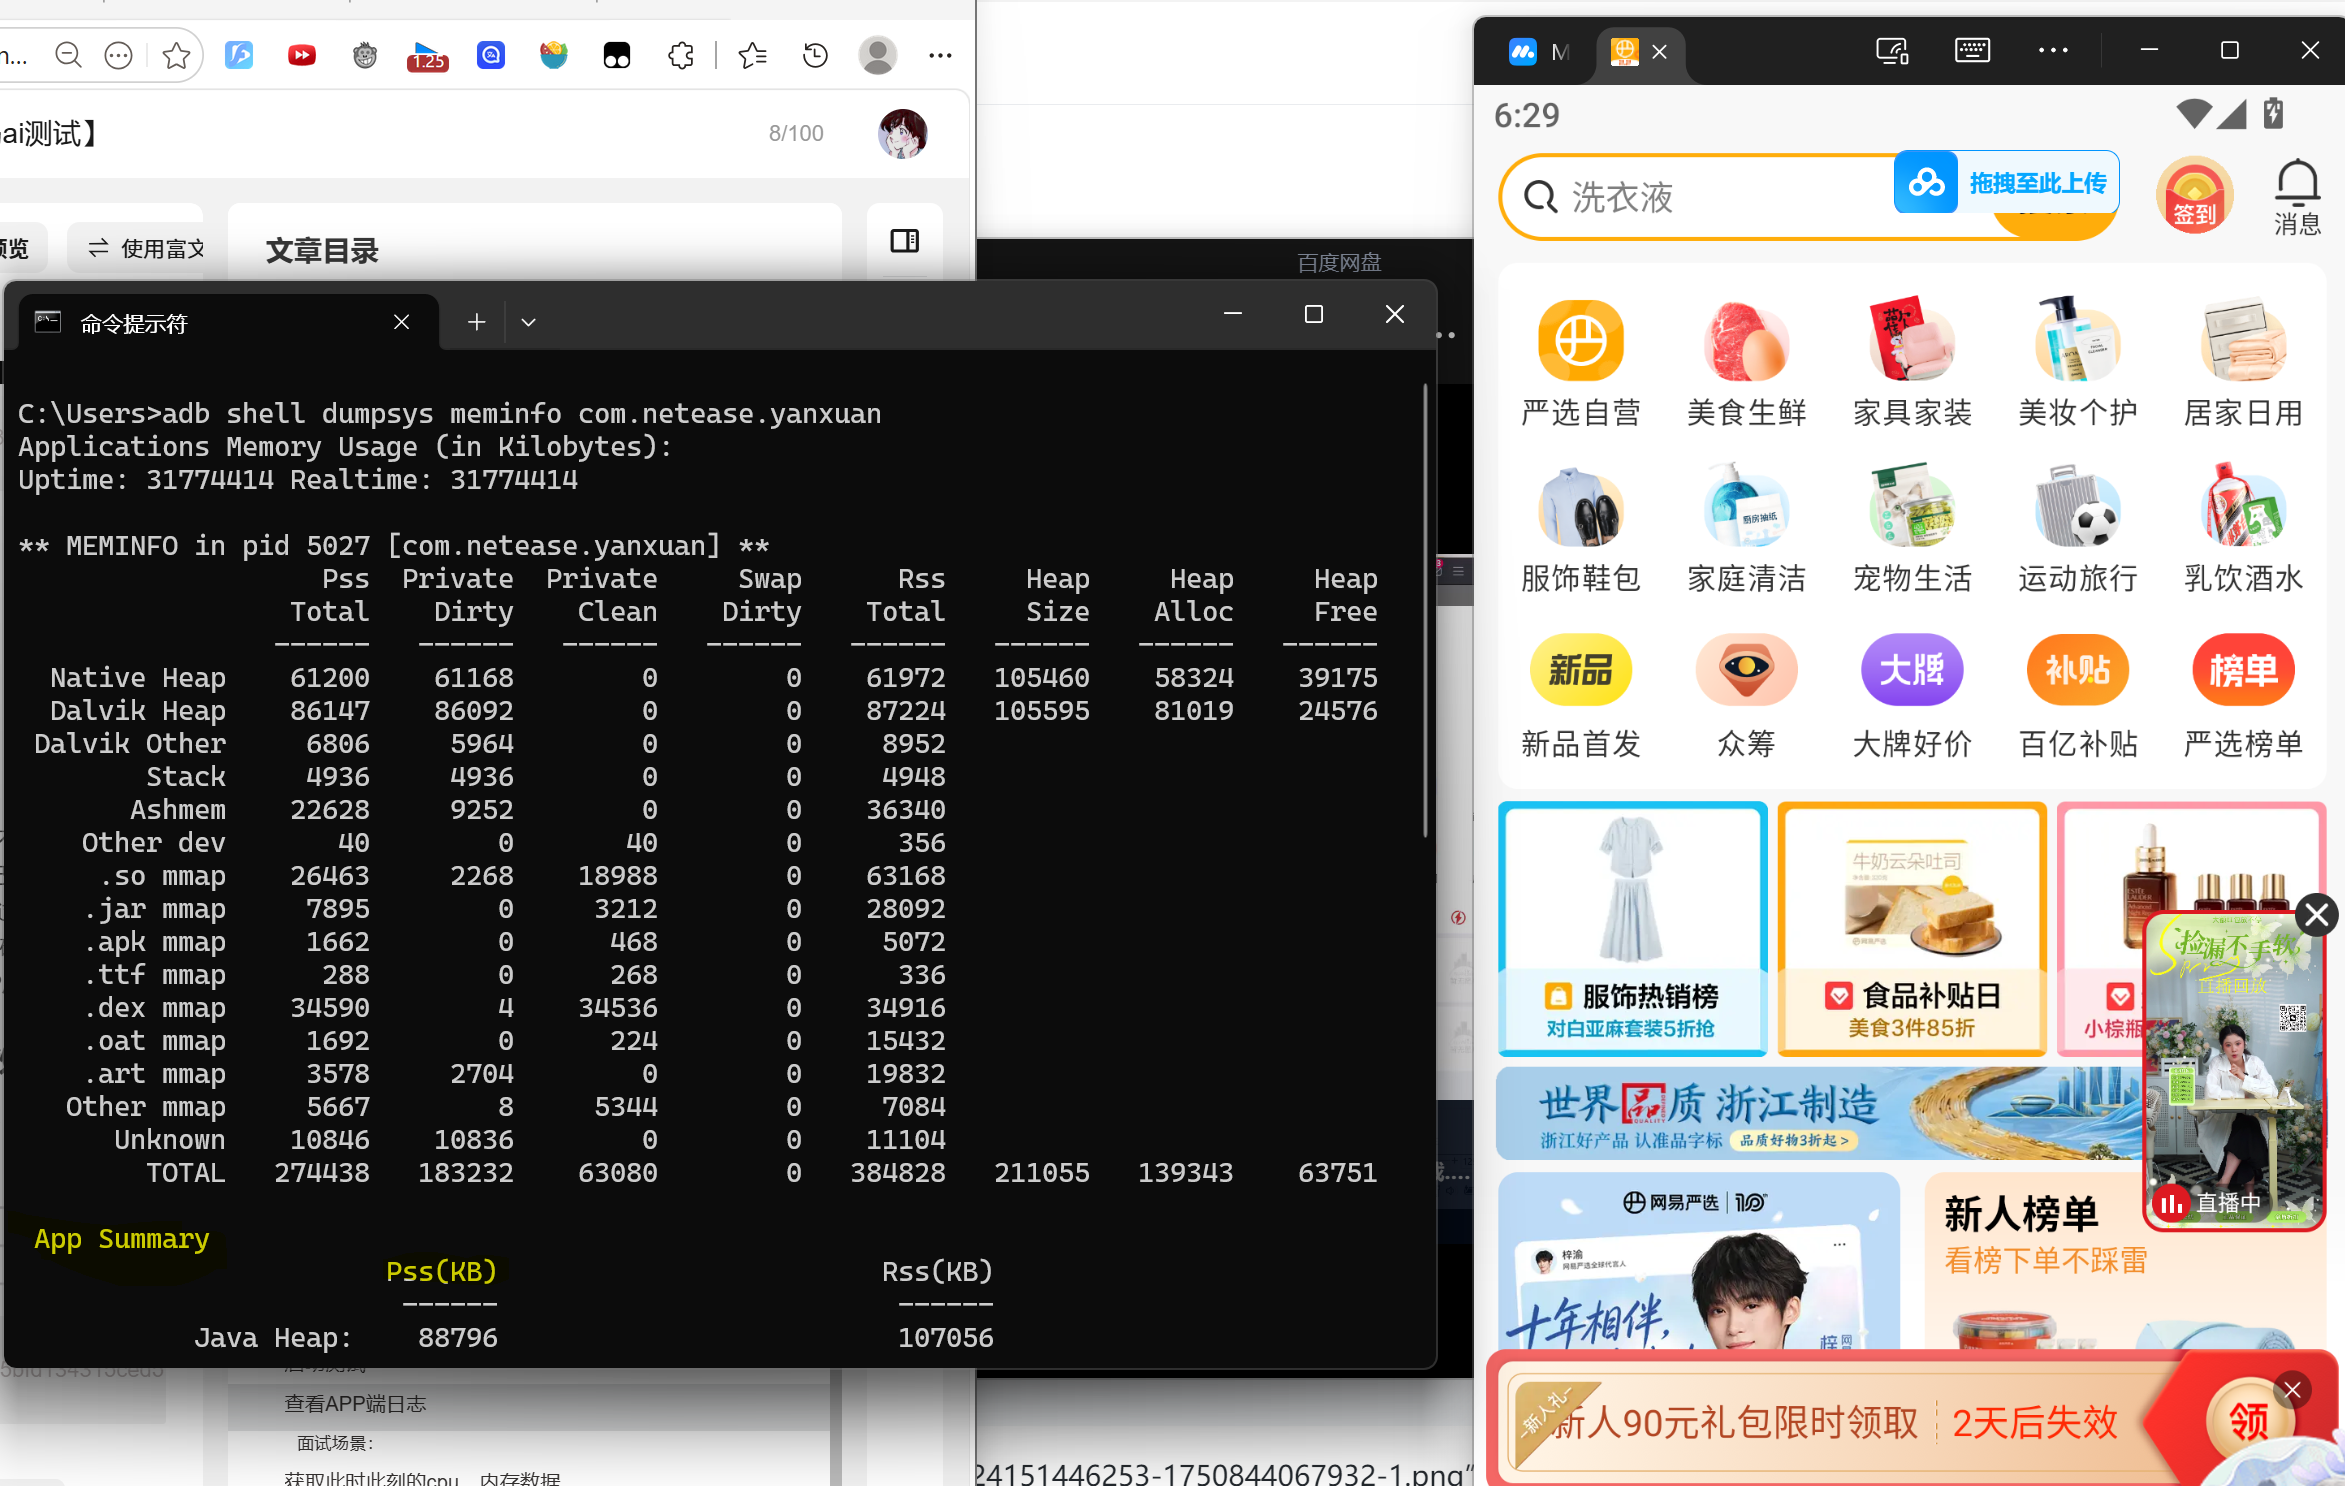The width and height of the screenshot is (2345, 1486).
Task: Open 严选自营 category
Action: (1580, 364)
